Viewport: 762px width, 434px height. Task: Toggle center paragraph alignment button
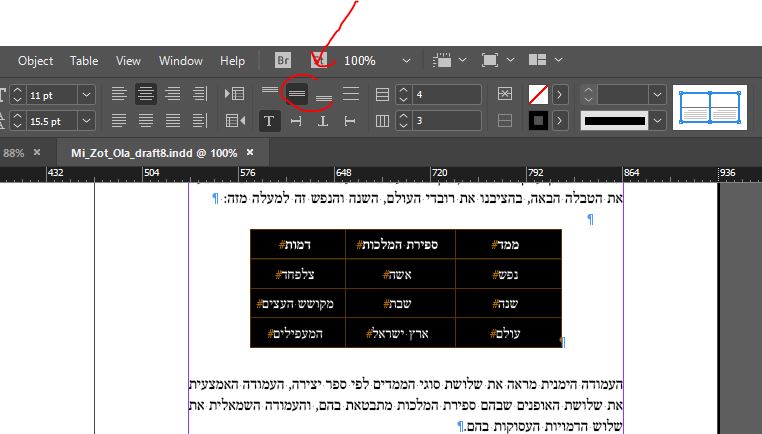pos(146,93)
